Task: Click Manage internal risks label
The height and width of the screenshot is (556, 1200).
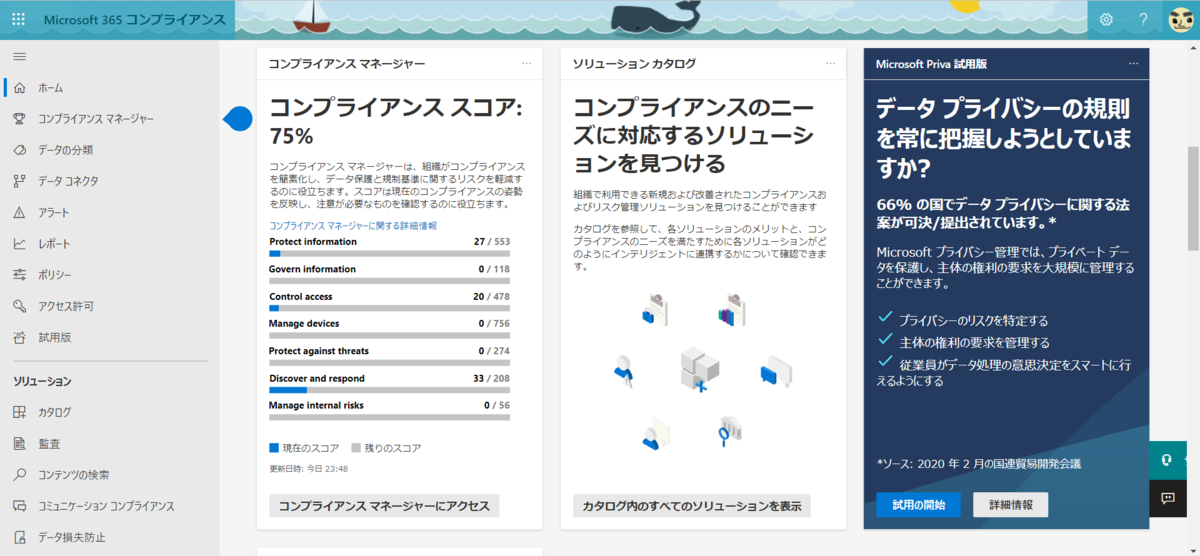Action: 316,405
